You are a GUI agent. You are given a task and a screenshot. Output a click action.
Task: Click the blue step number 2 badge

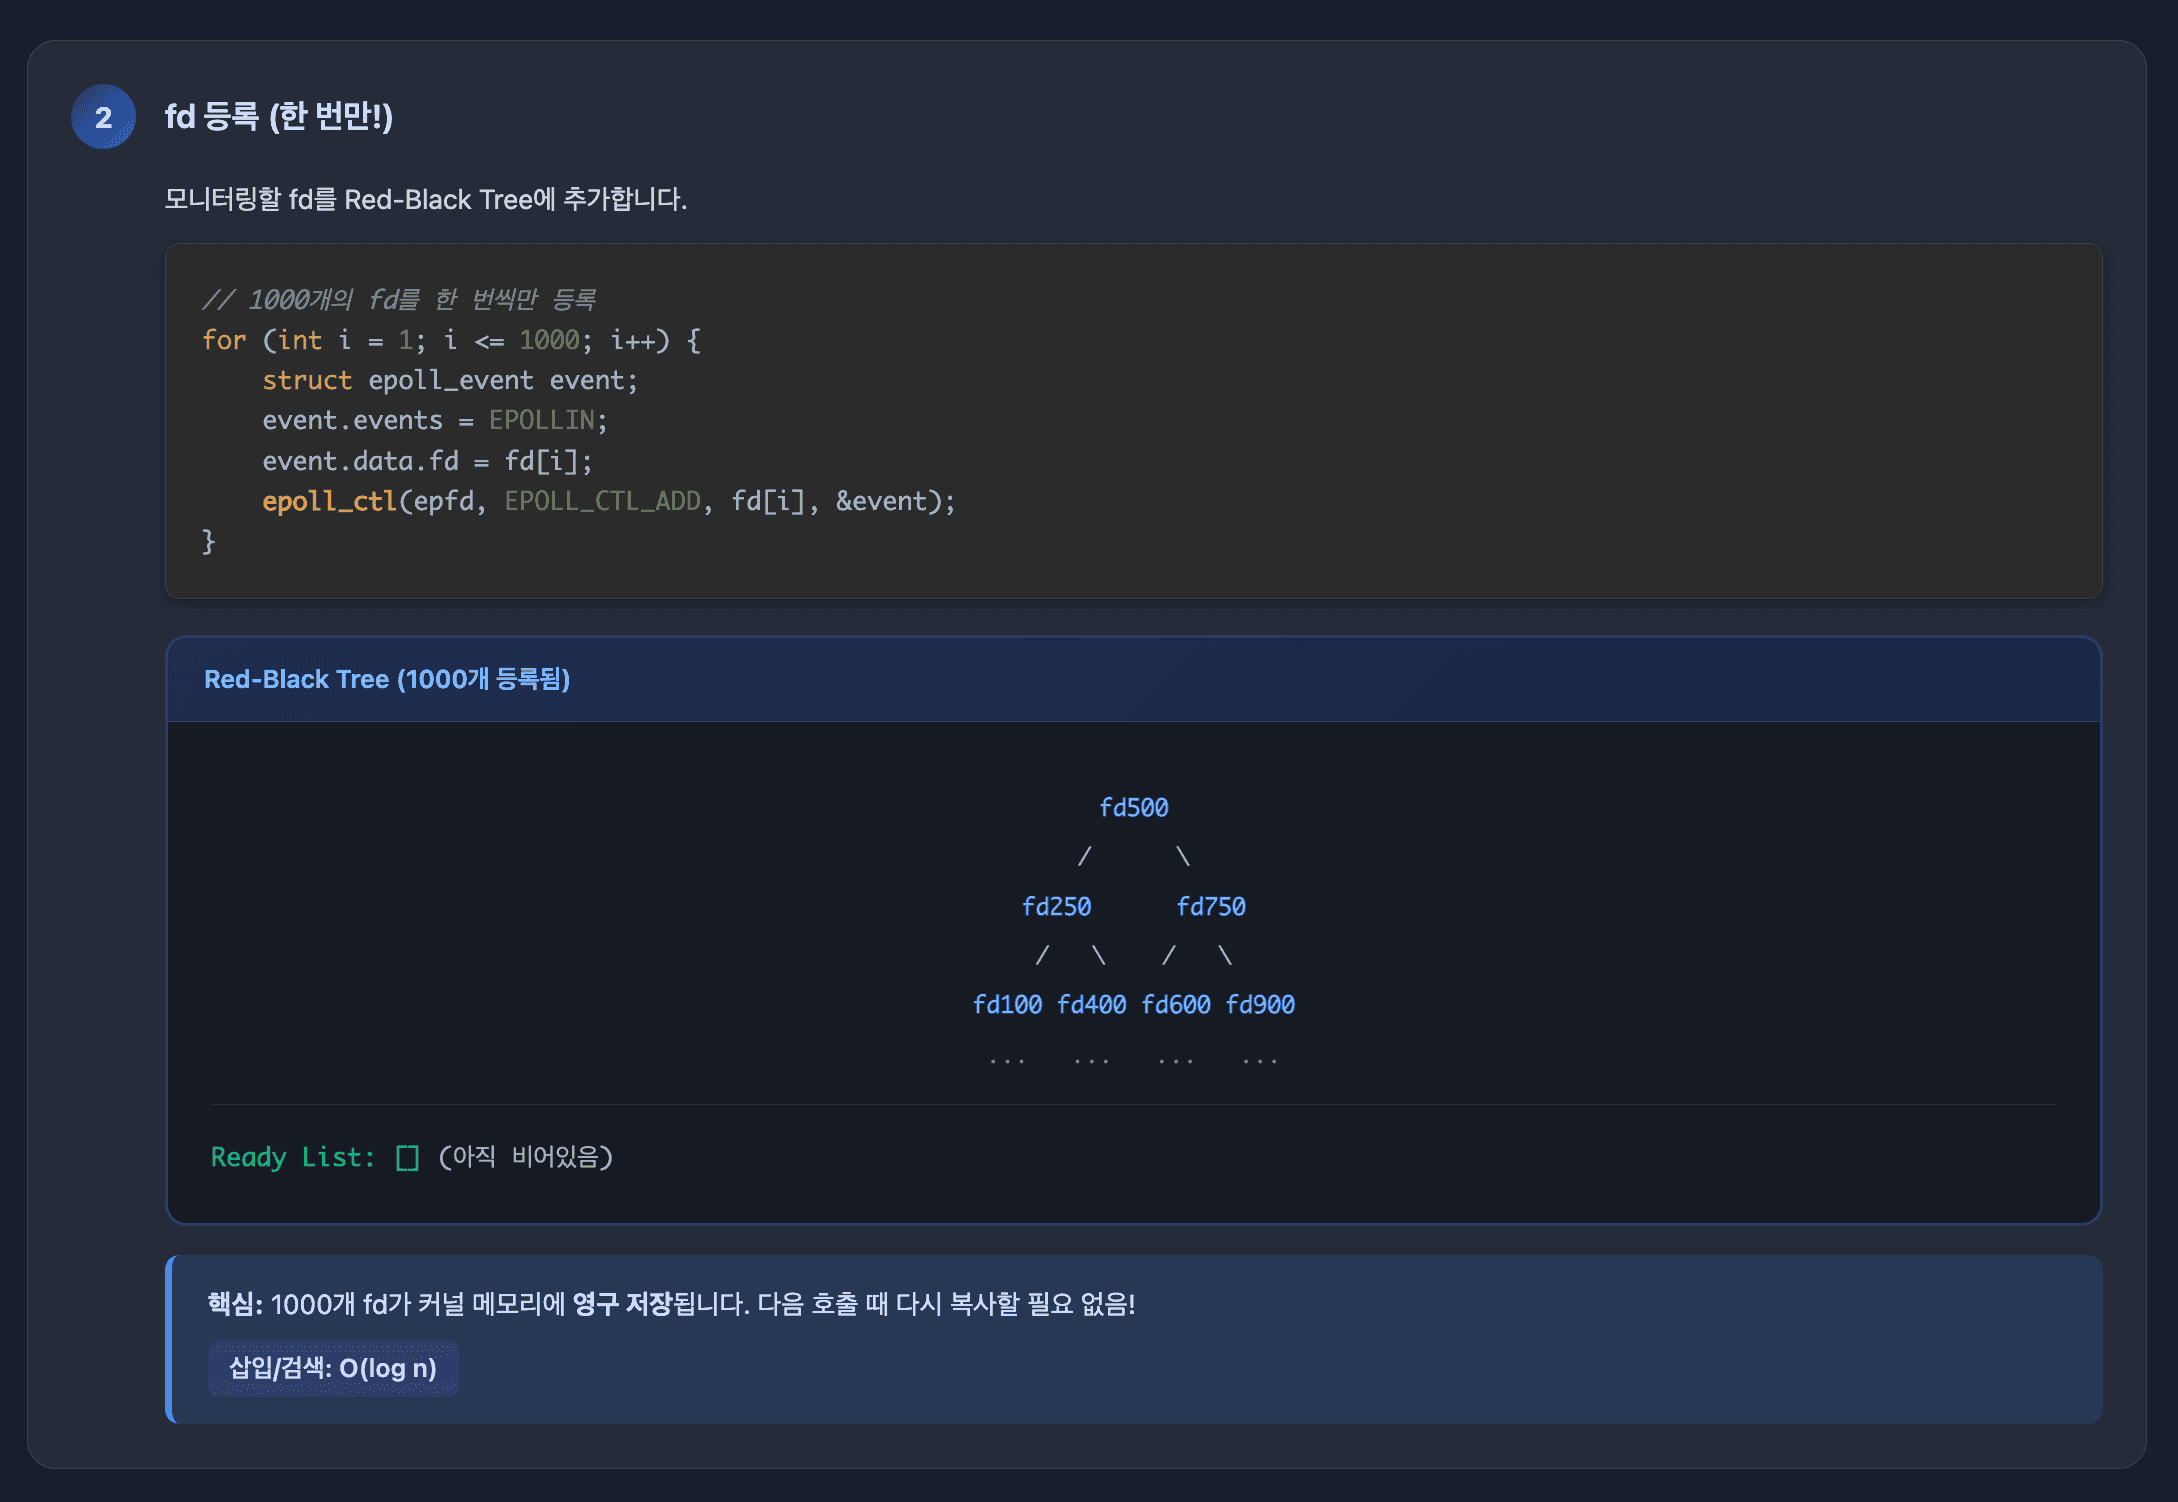click(x=103, y=117)
